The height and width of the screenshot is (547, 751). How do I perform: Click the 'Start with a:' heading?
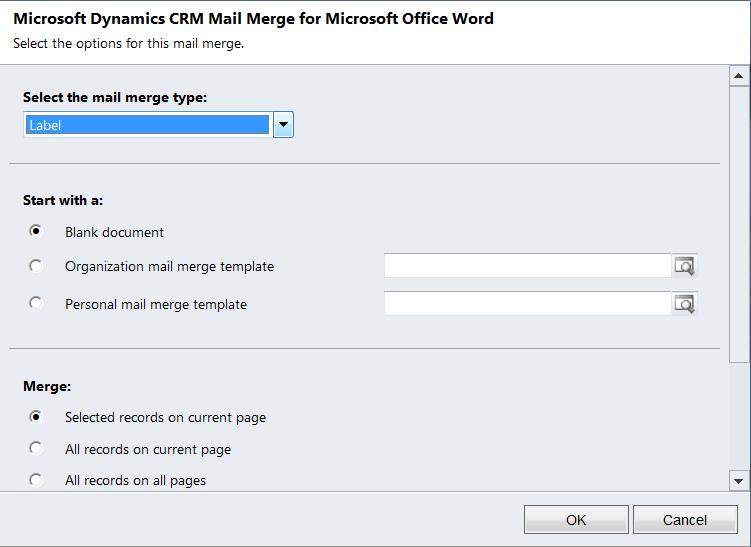(63, 200)
